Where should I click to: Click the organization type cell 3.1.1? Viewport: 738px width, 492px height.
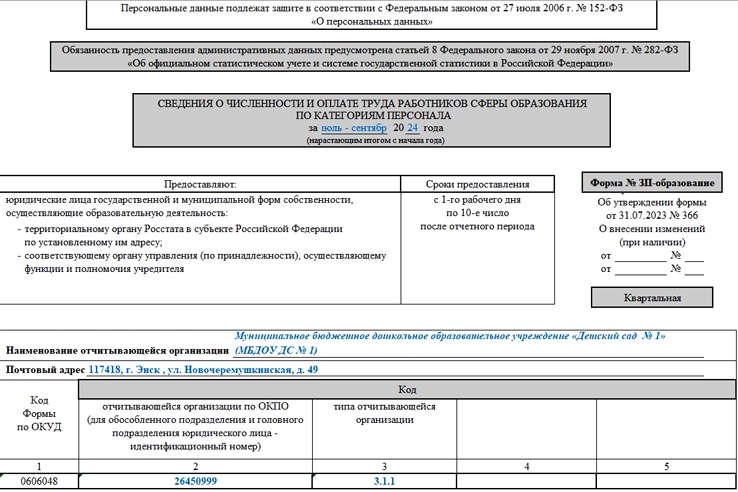[x=384, y=481]
